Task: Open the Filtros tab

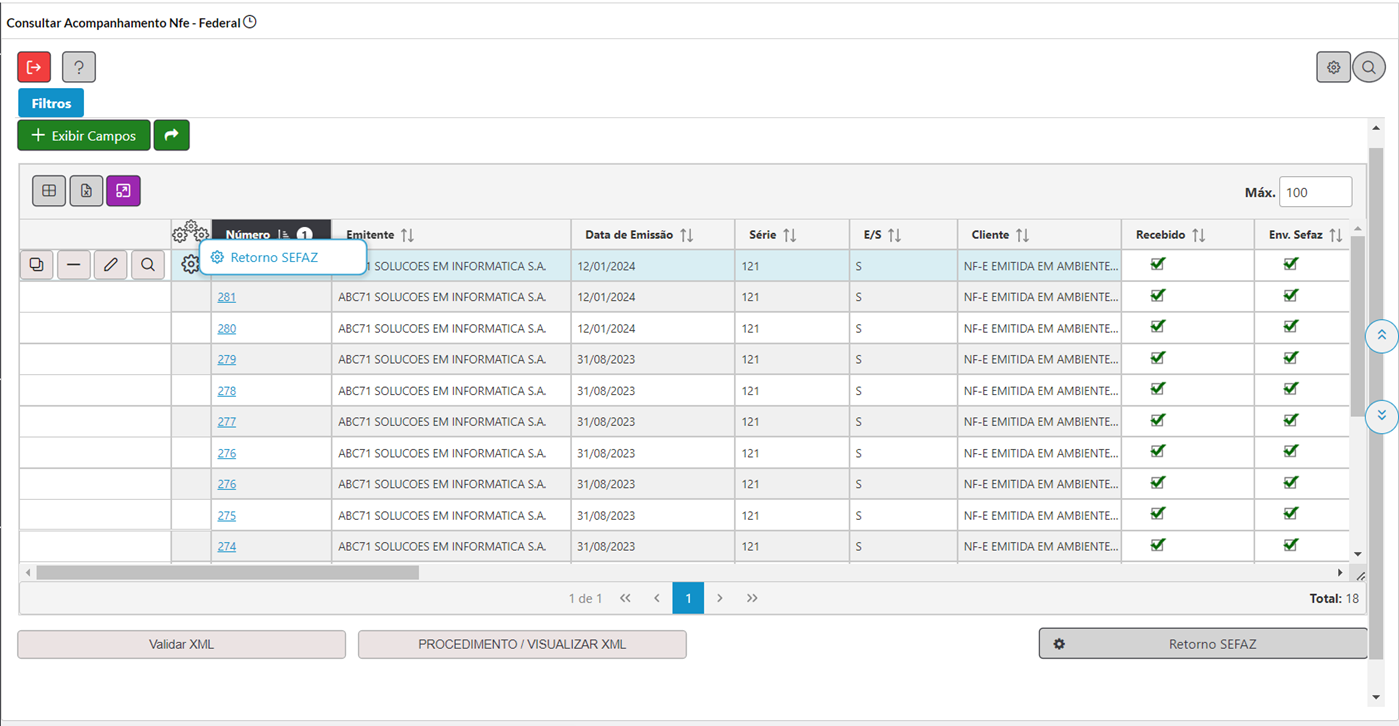Action: pos(51,103)
